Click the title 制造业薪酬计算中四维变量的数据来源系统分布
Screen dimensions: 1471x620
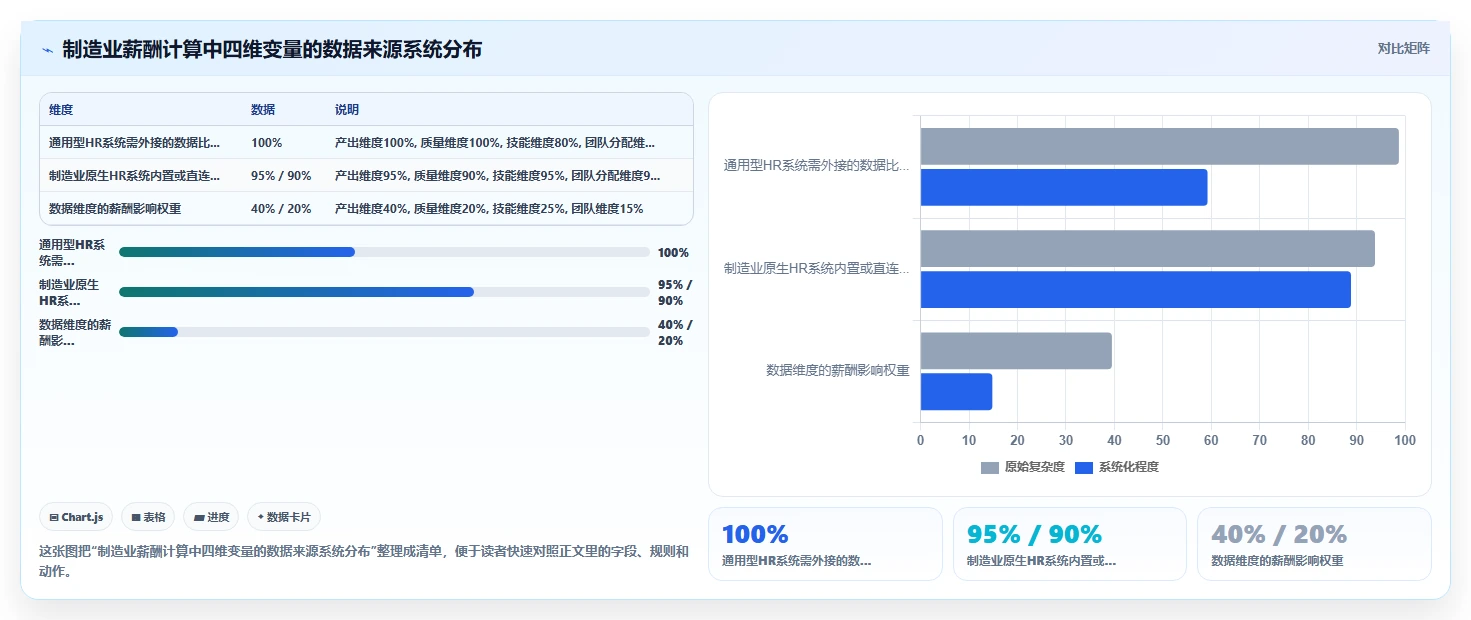click(272, 49)
